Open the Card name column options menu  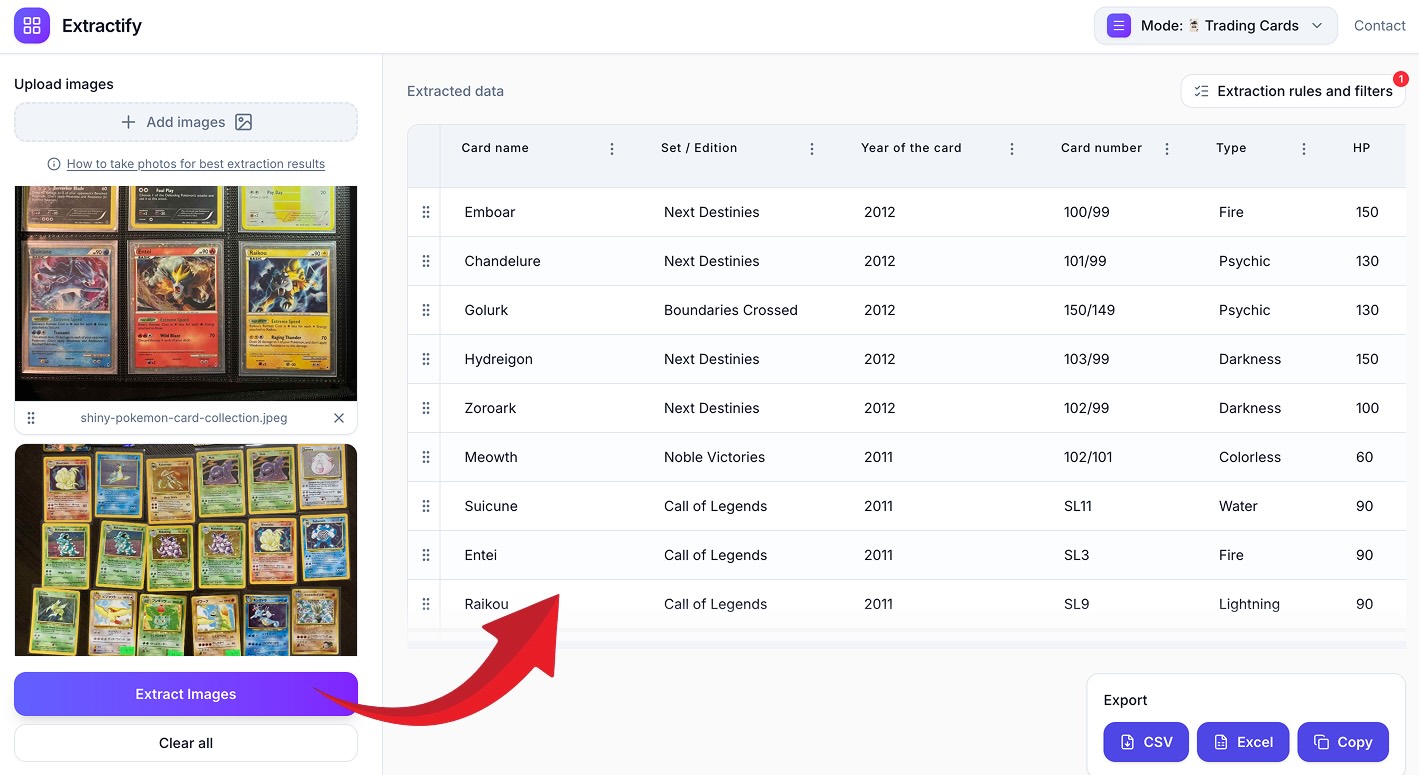point(612,149)
